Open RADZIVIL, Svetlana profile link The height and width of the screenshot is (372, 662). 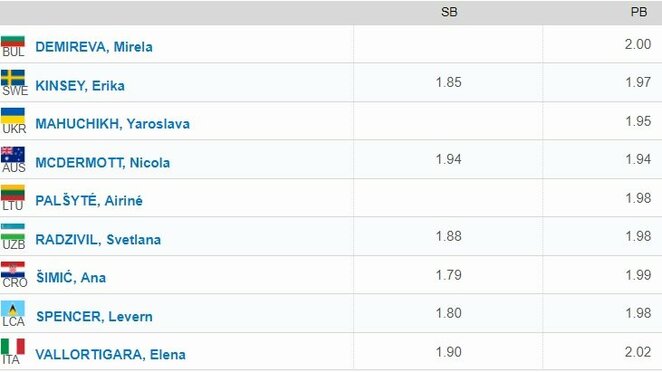(x=98, y=239)
